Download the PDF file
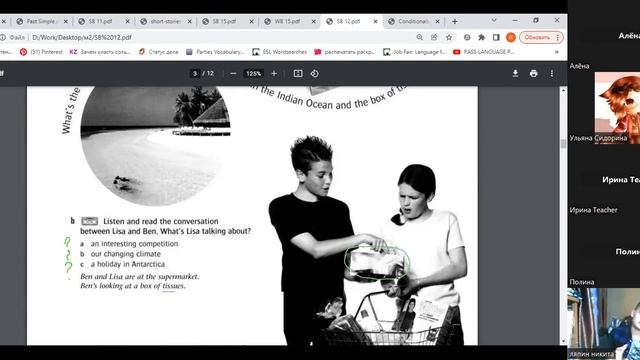This screenshot has width=640, height=360. pos(515,73)
